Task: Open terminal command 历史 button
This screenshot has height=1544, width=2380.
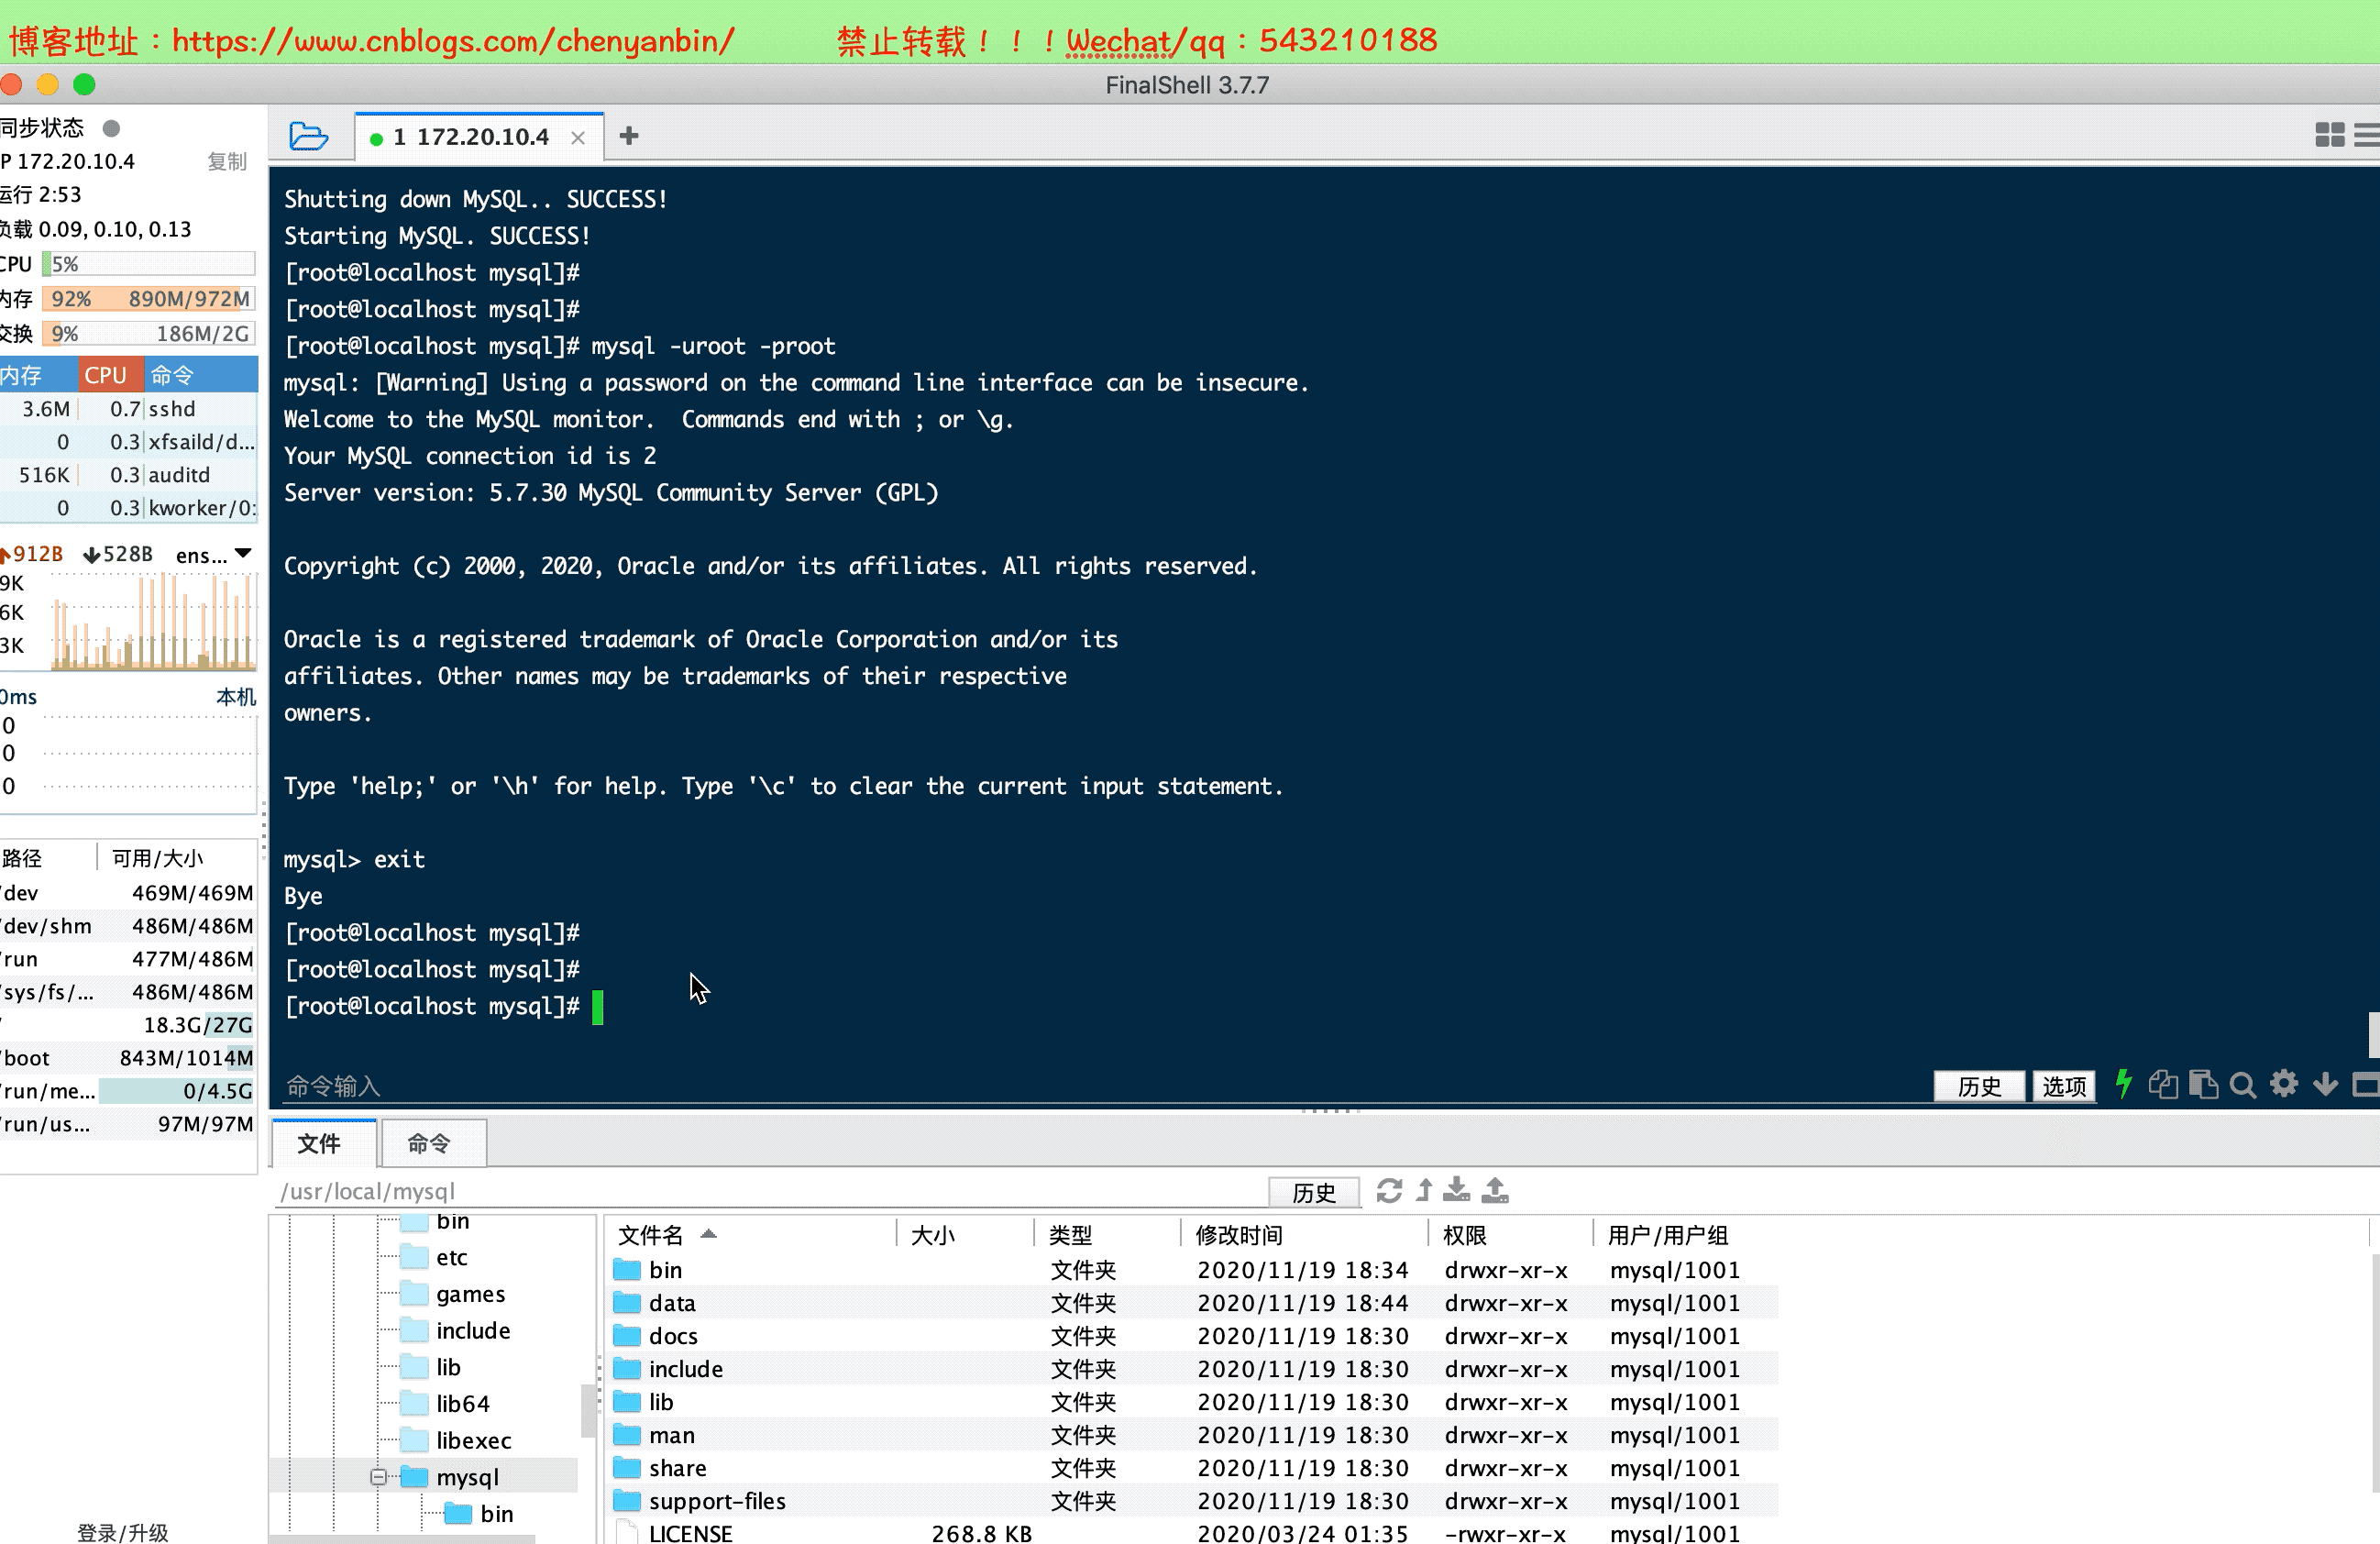Action: click(1978, 1086)
